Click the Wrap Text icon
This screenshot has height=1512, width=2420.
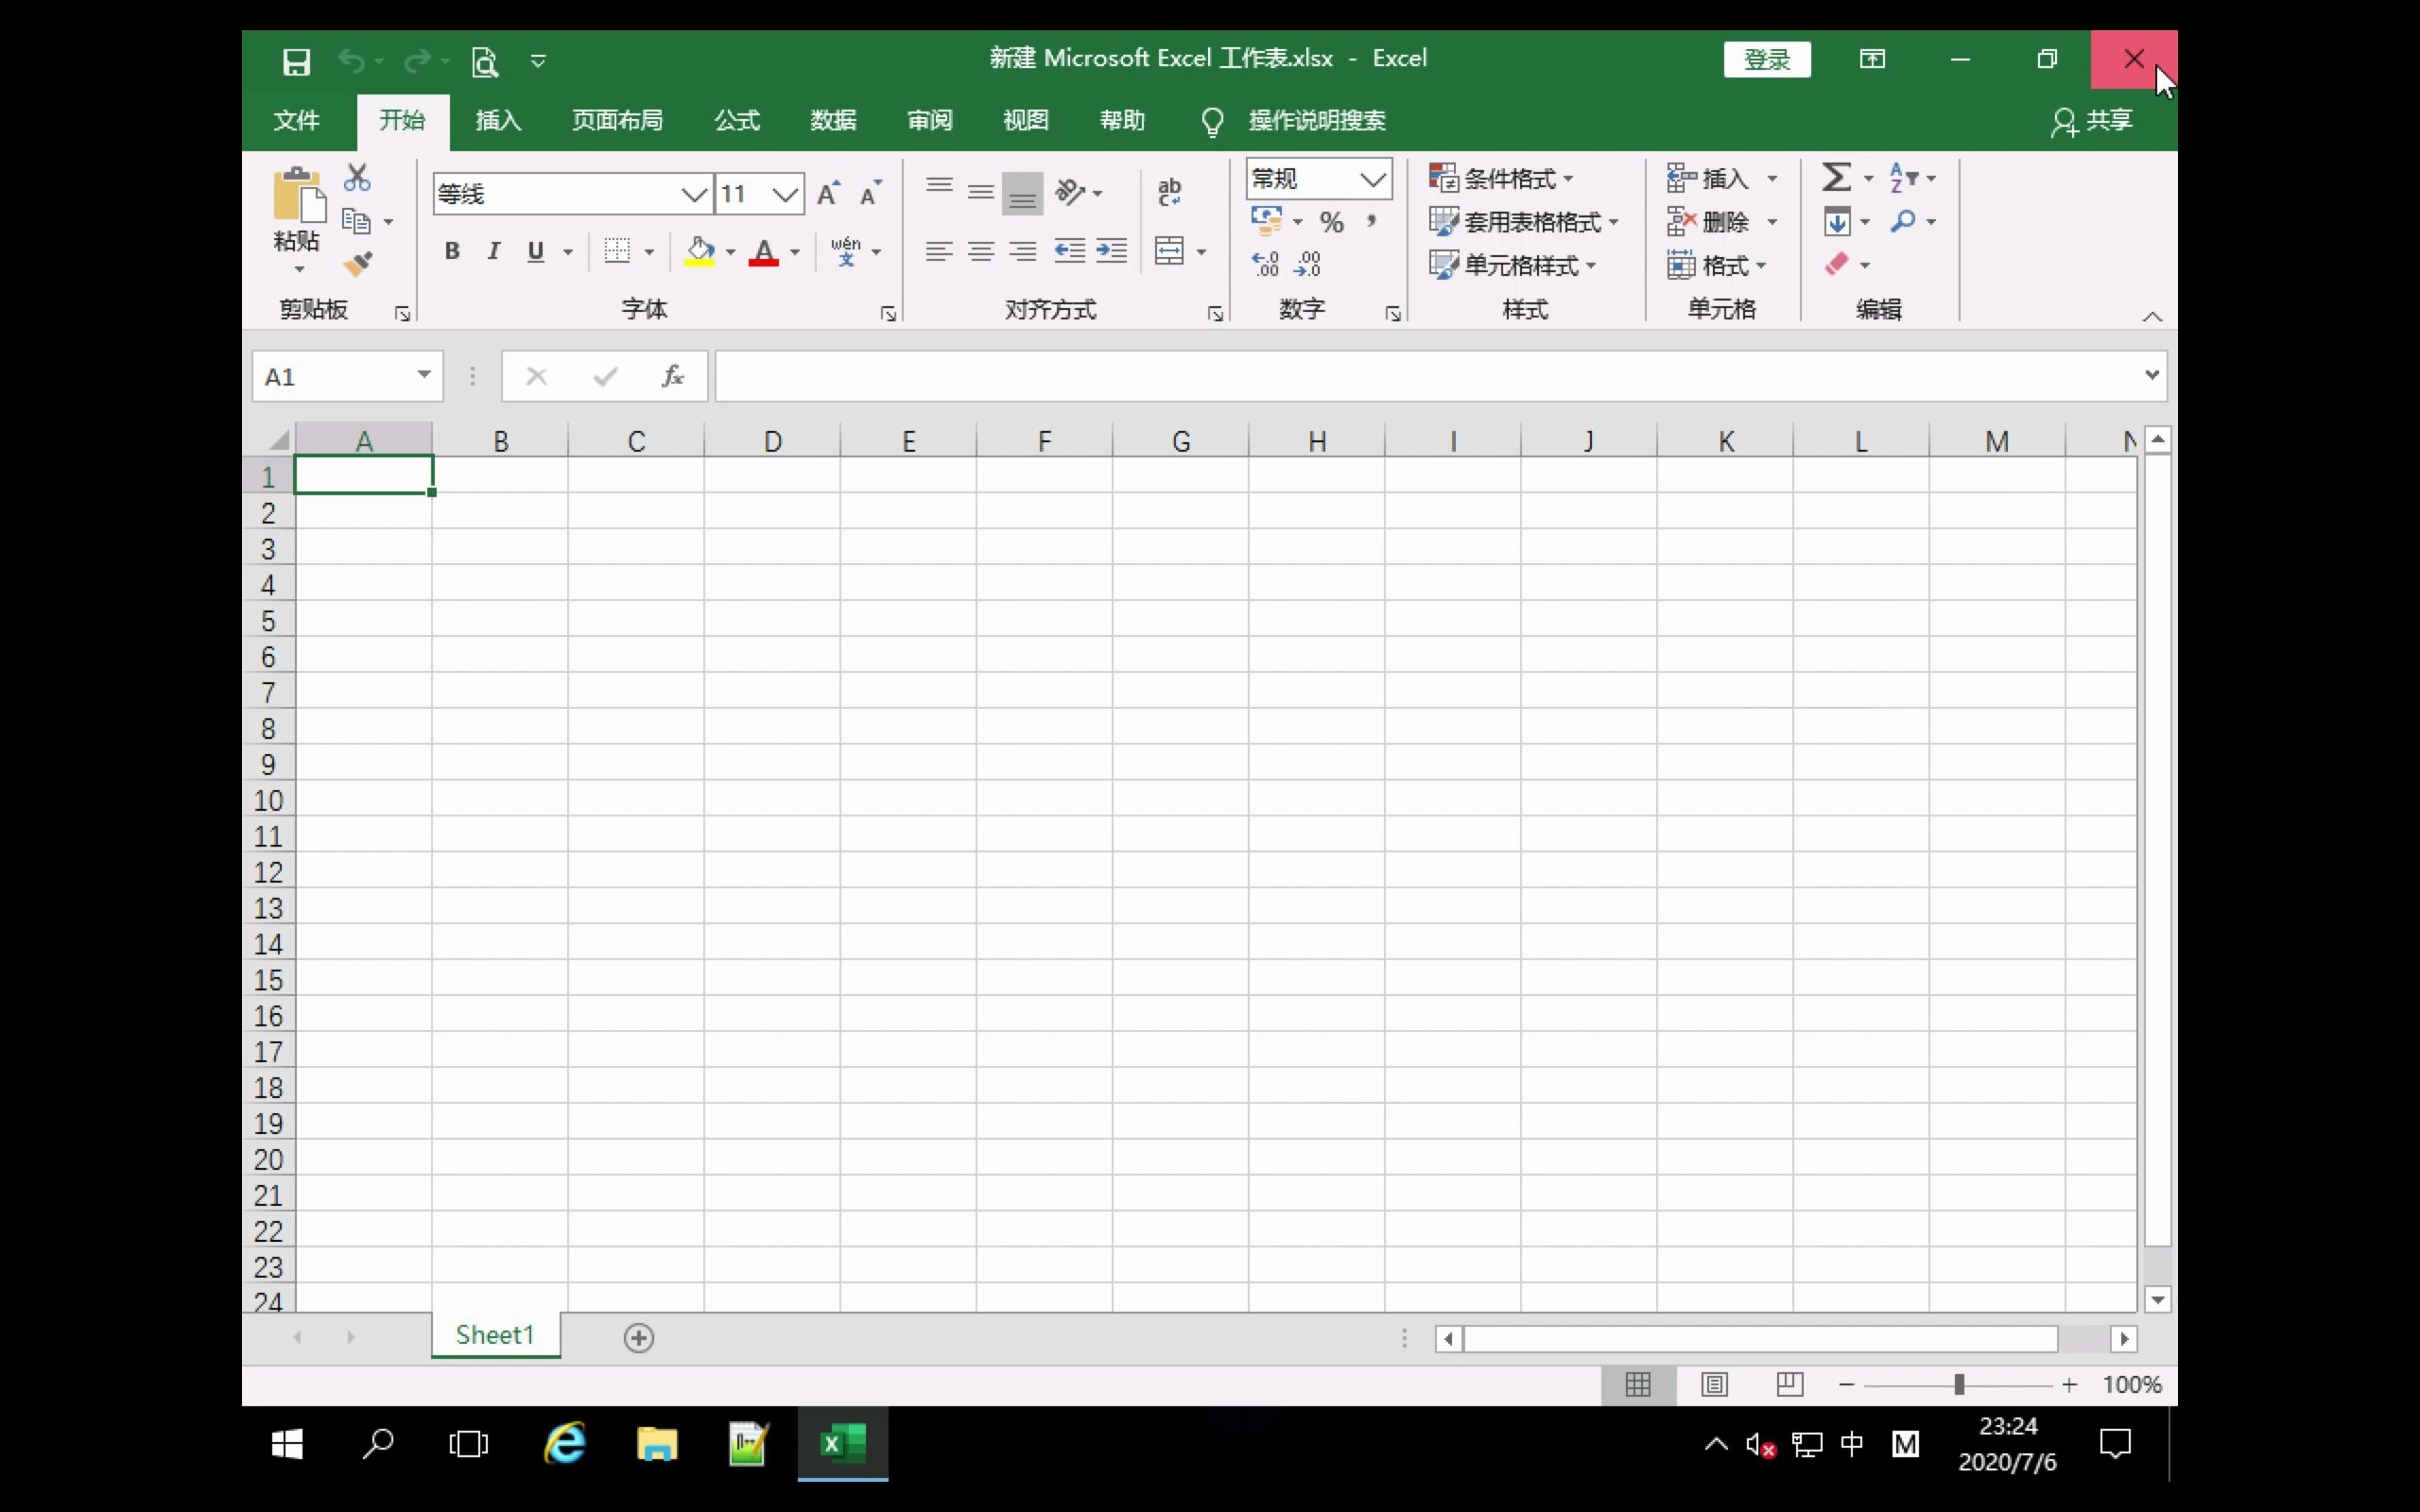click(x=1169, y=192)
